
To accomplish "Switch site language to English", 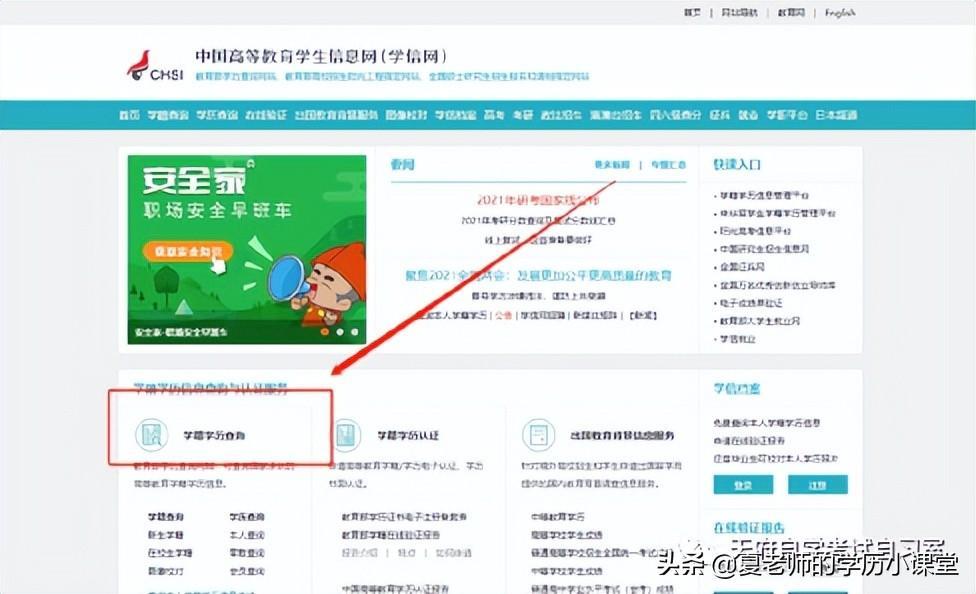I will point(840,12).
